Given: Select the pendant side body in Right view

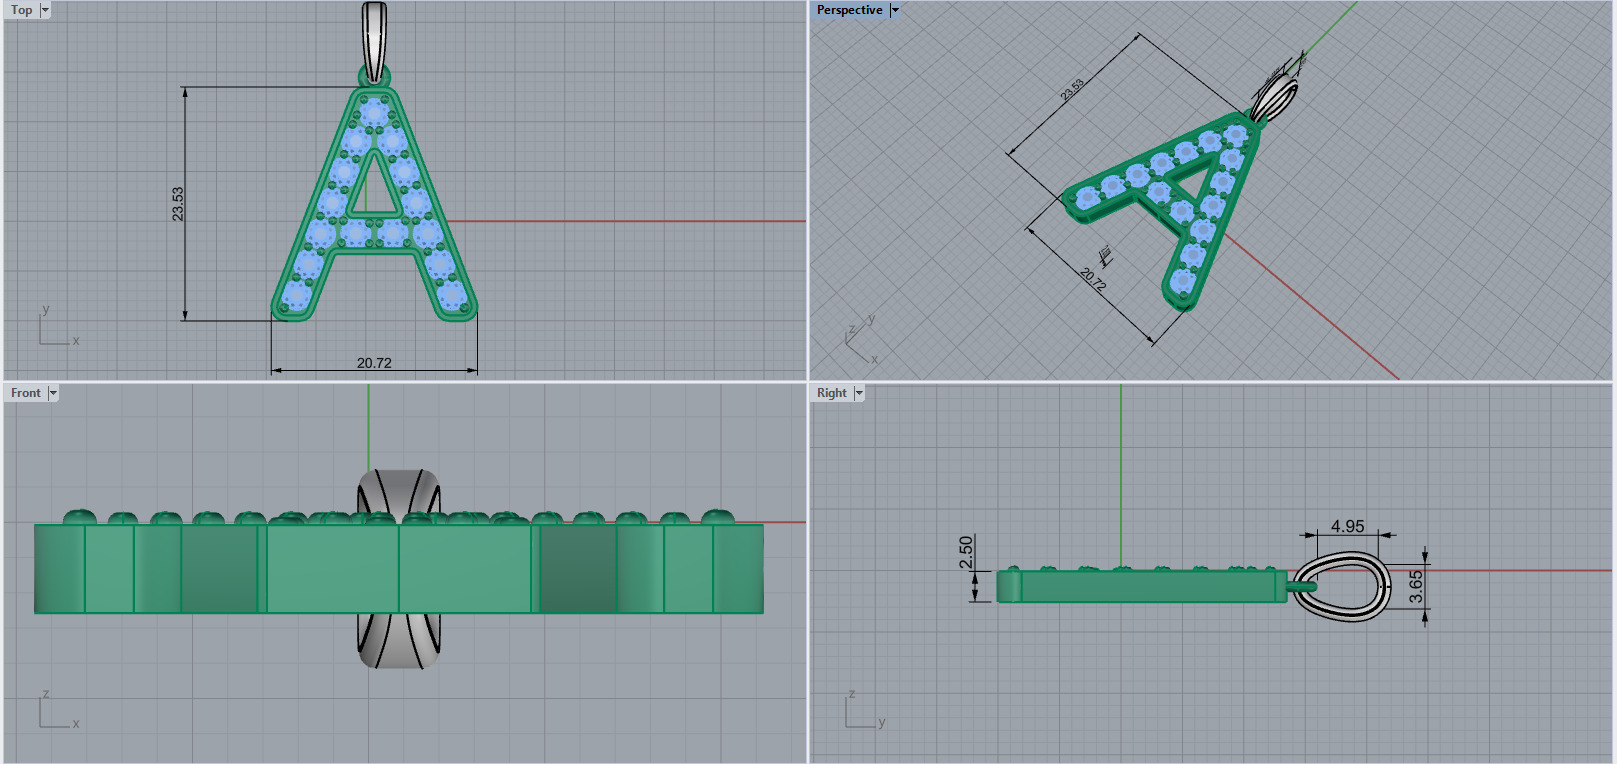Looking at the screenshot, I should [x=1142, y=586].
